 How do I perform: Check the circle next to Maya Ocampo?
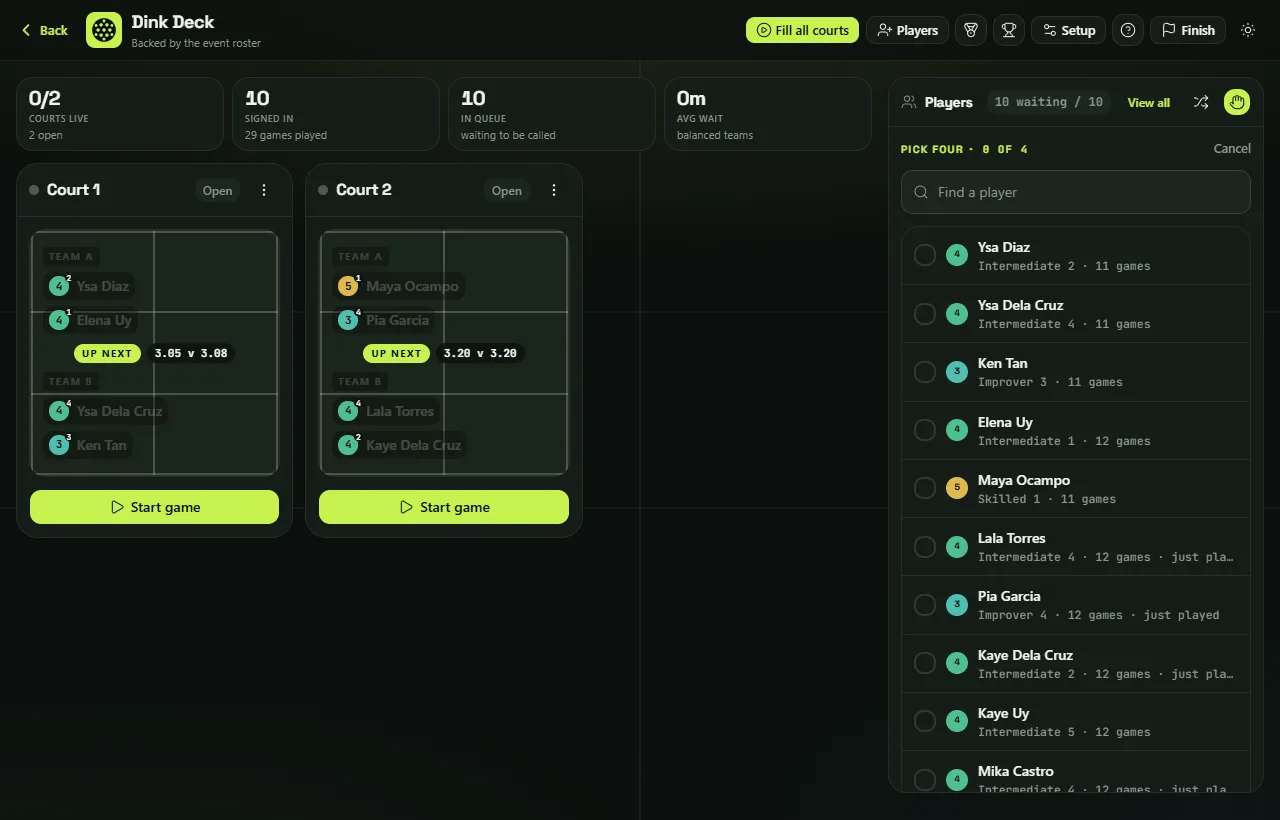925,488
